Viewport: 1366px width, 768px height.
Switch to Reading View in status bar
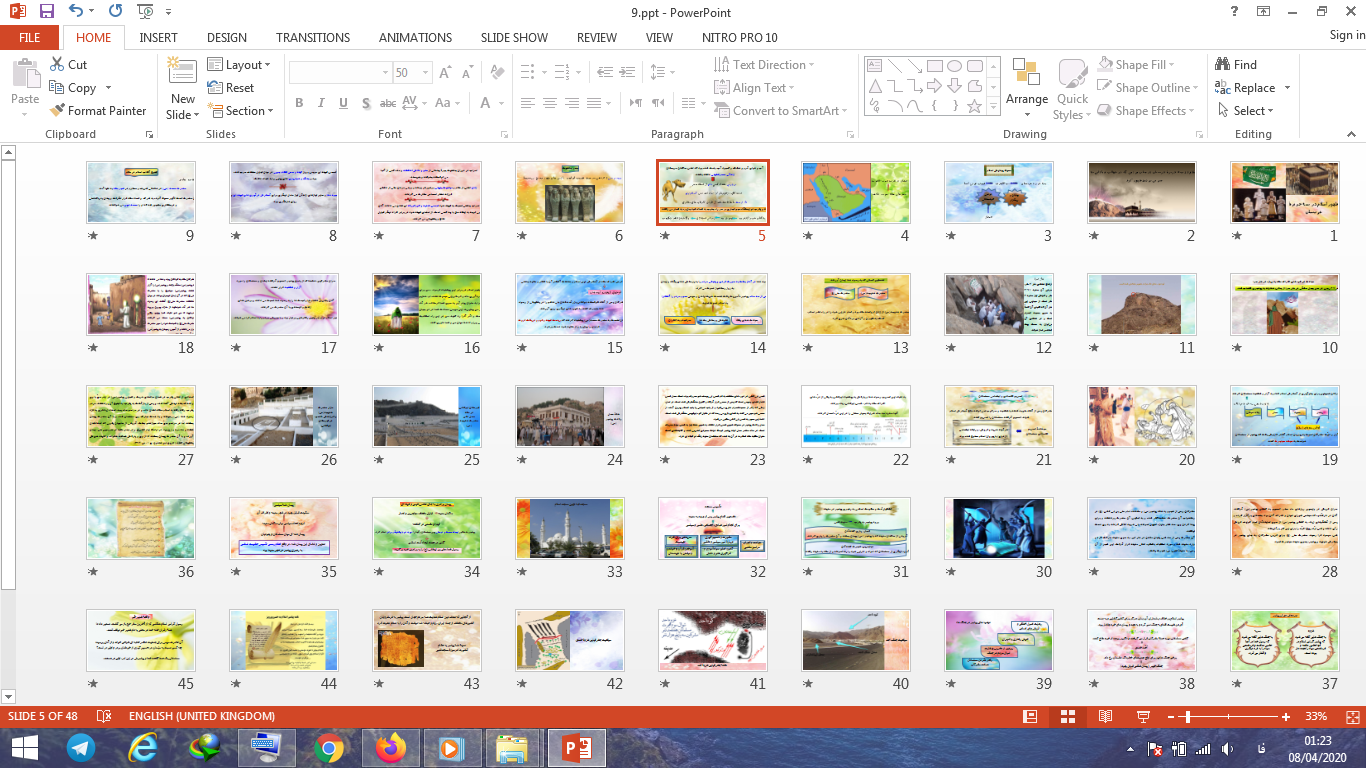click(1105, 716)
